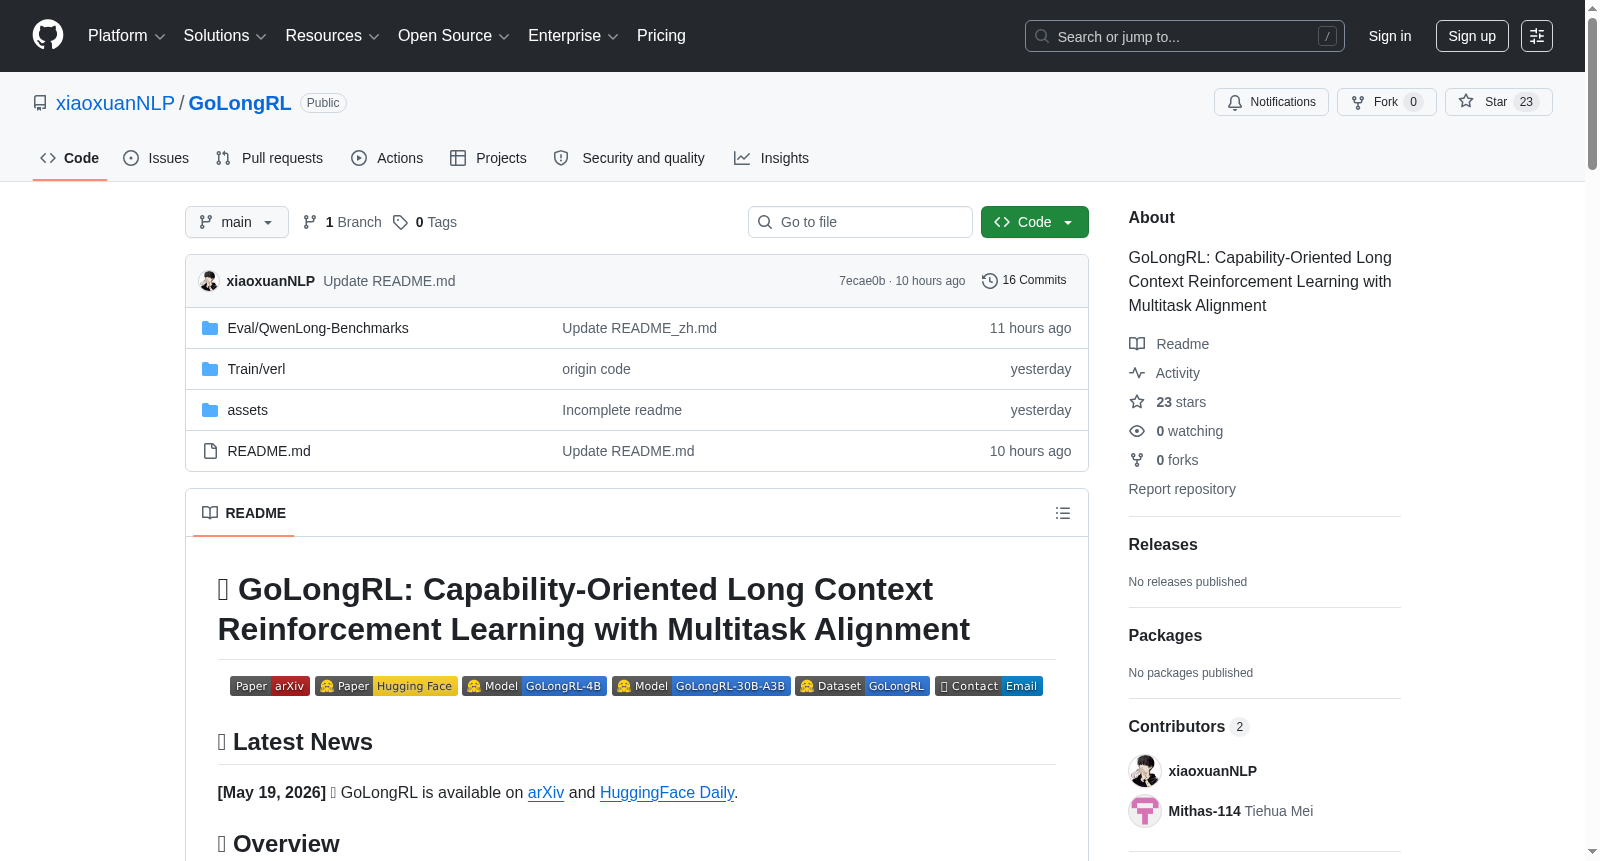Open the Security and quality tab
This screenshot has width=1600, height=861.
point(629,158)
